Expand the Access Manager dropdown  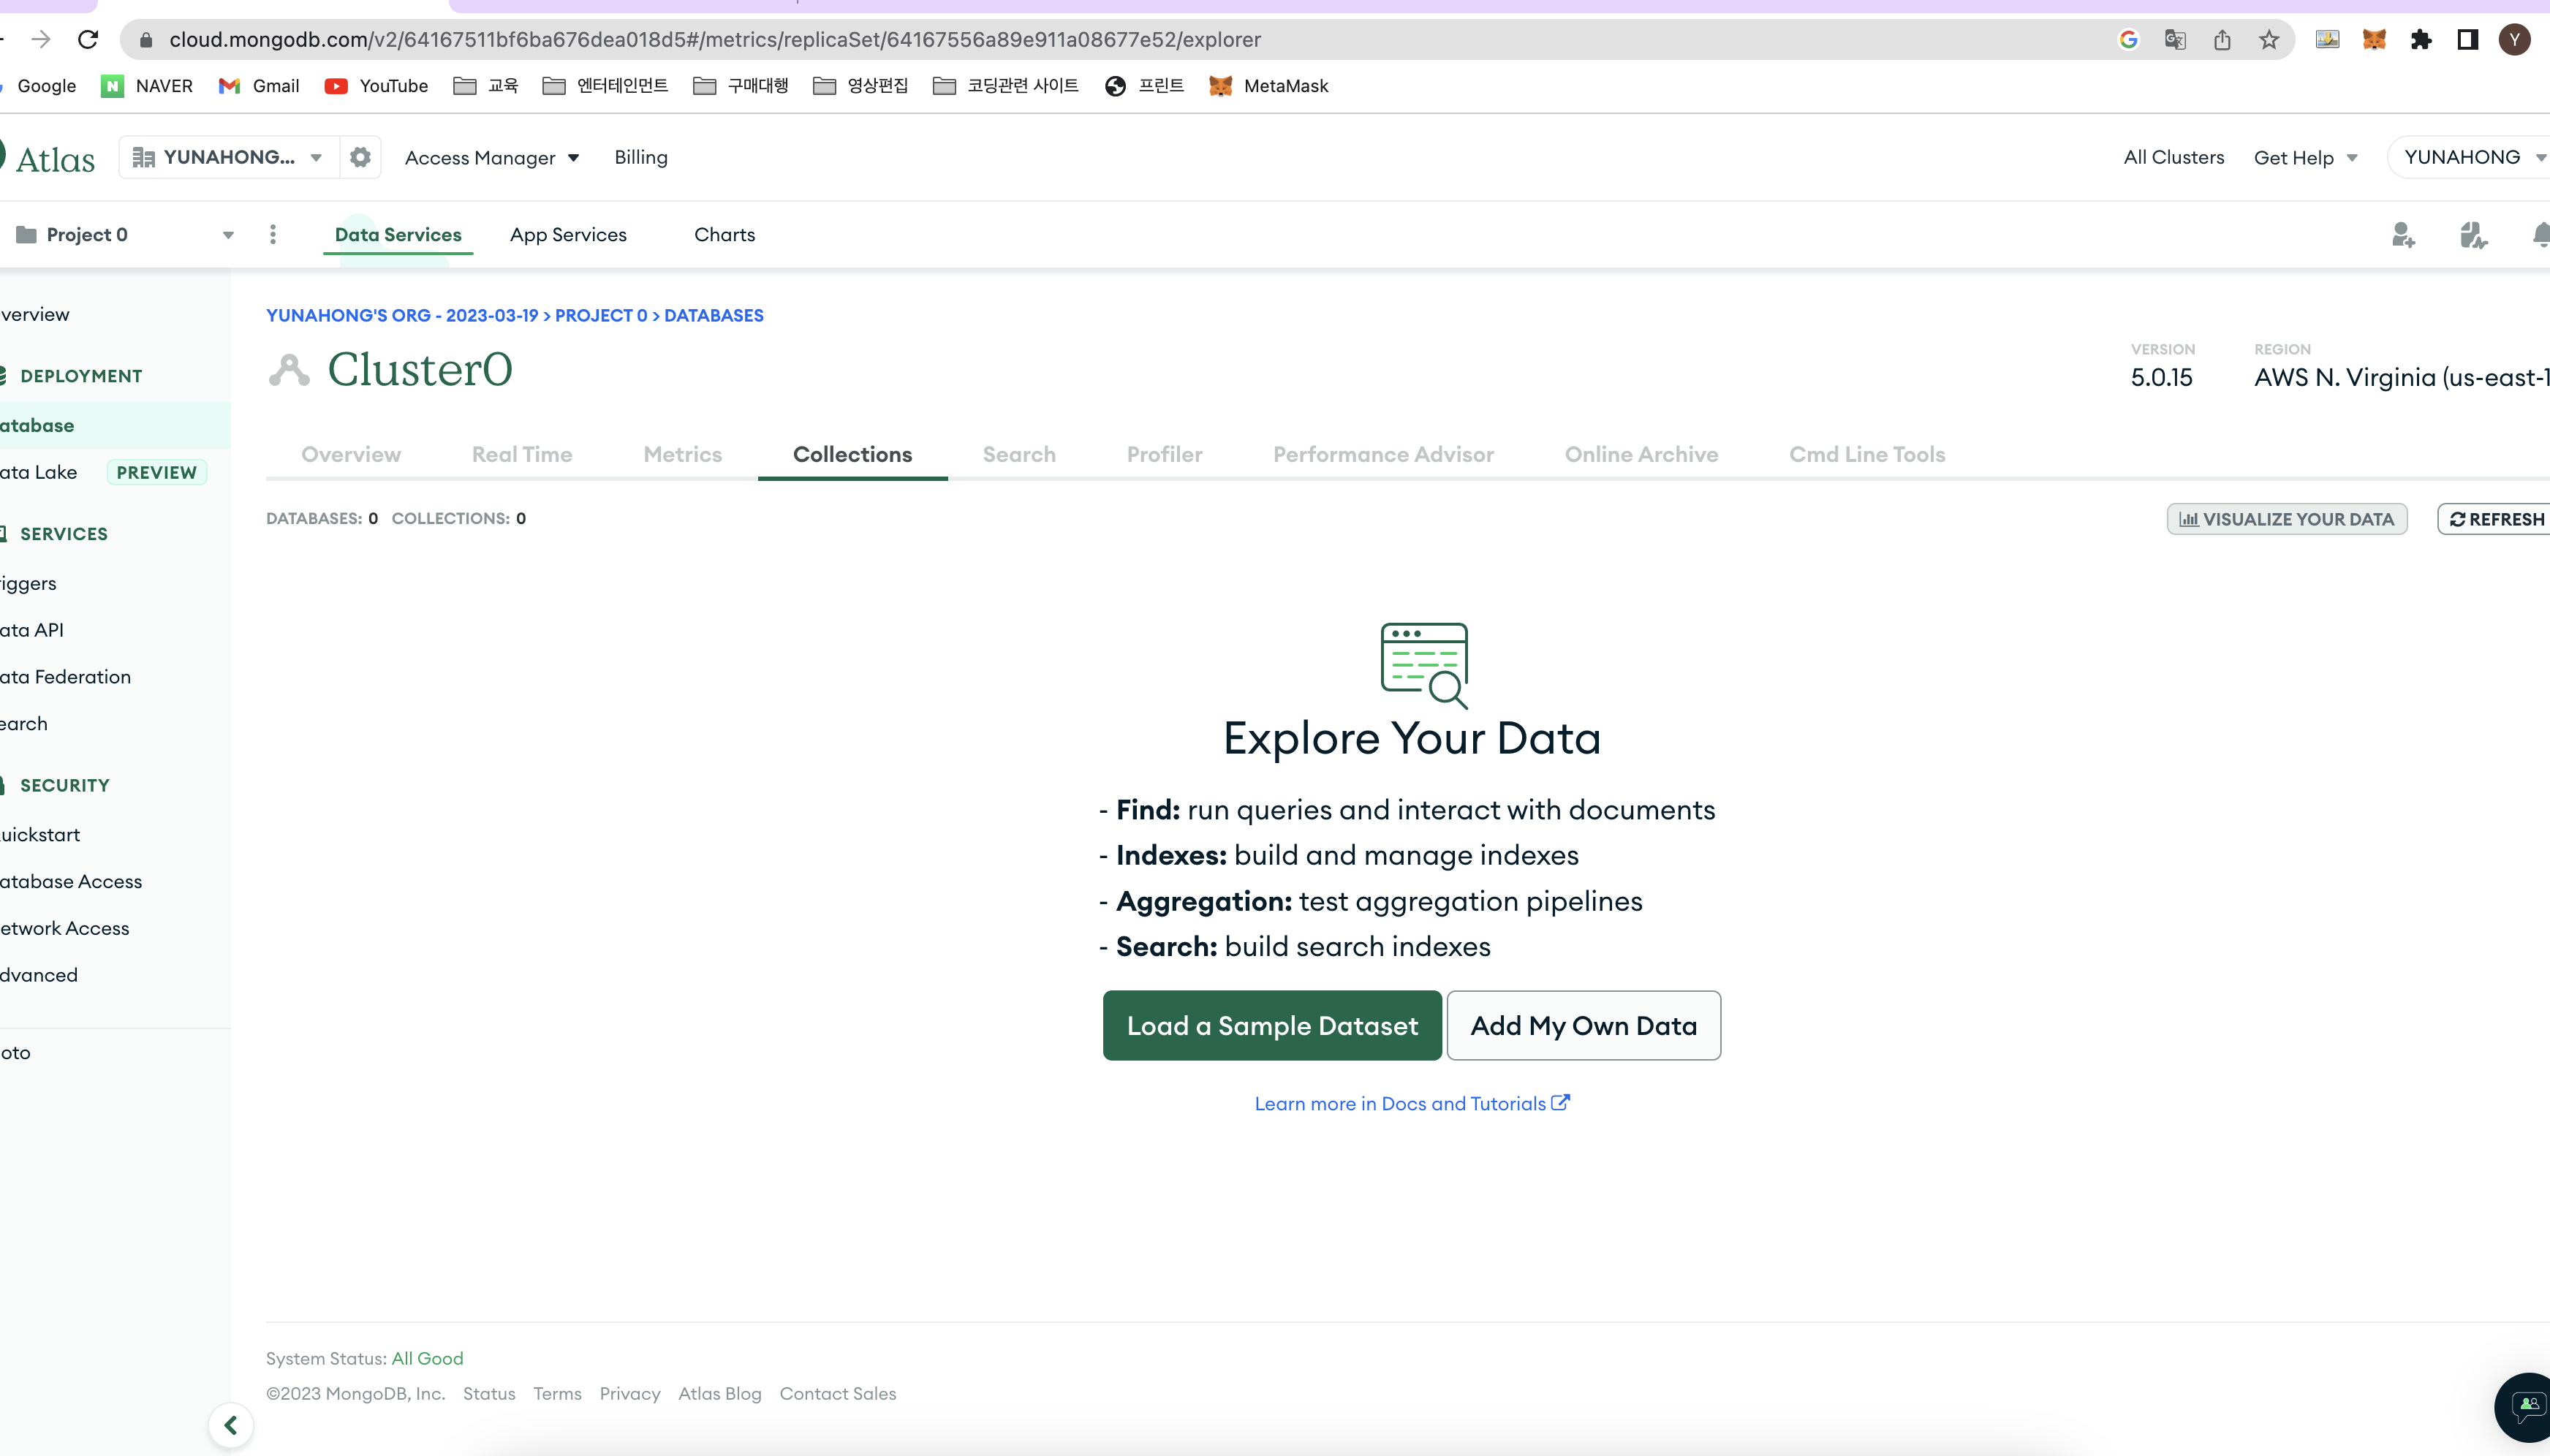(x=492, y=158)
